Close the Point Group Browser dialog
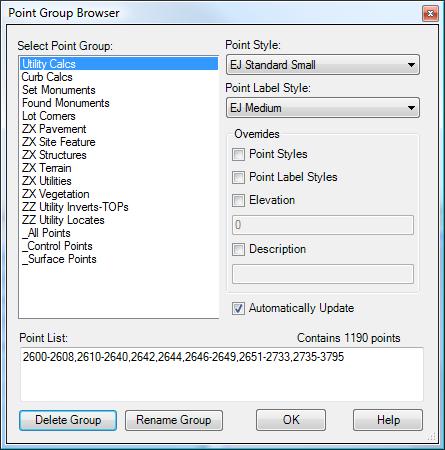Screen dimensions: 445x450 (430, 13)
